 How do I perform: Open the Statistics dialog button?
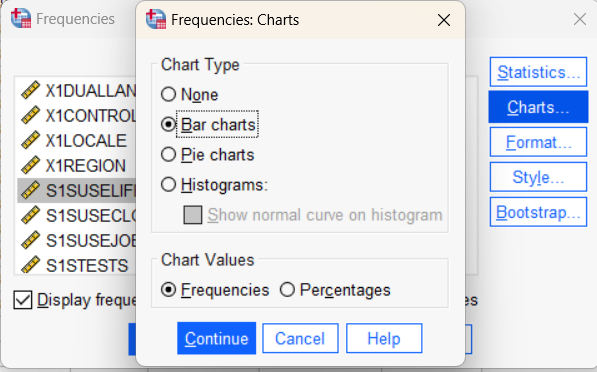(538, 72)
